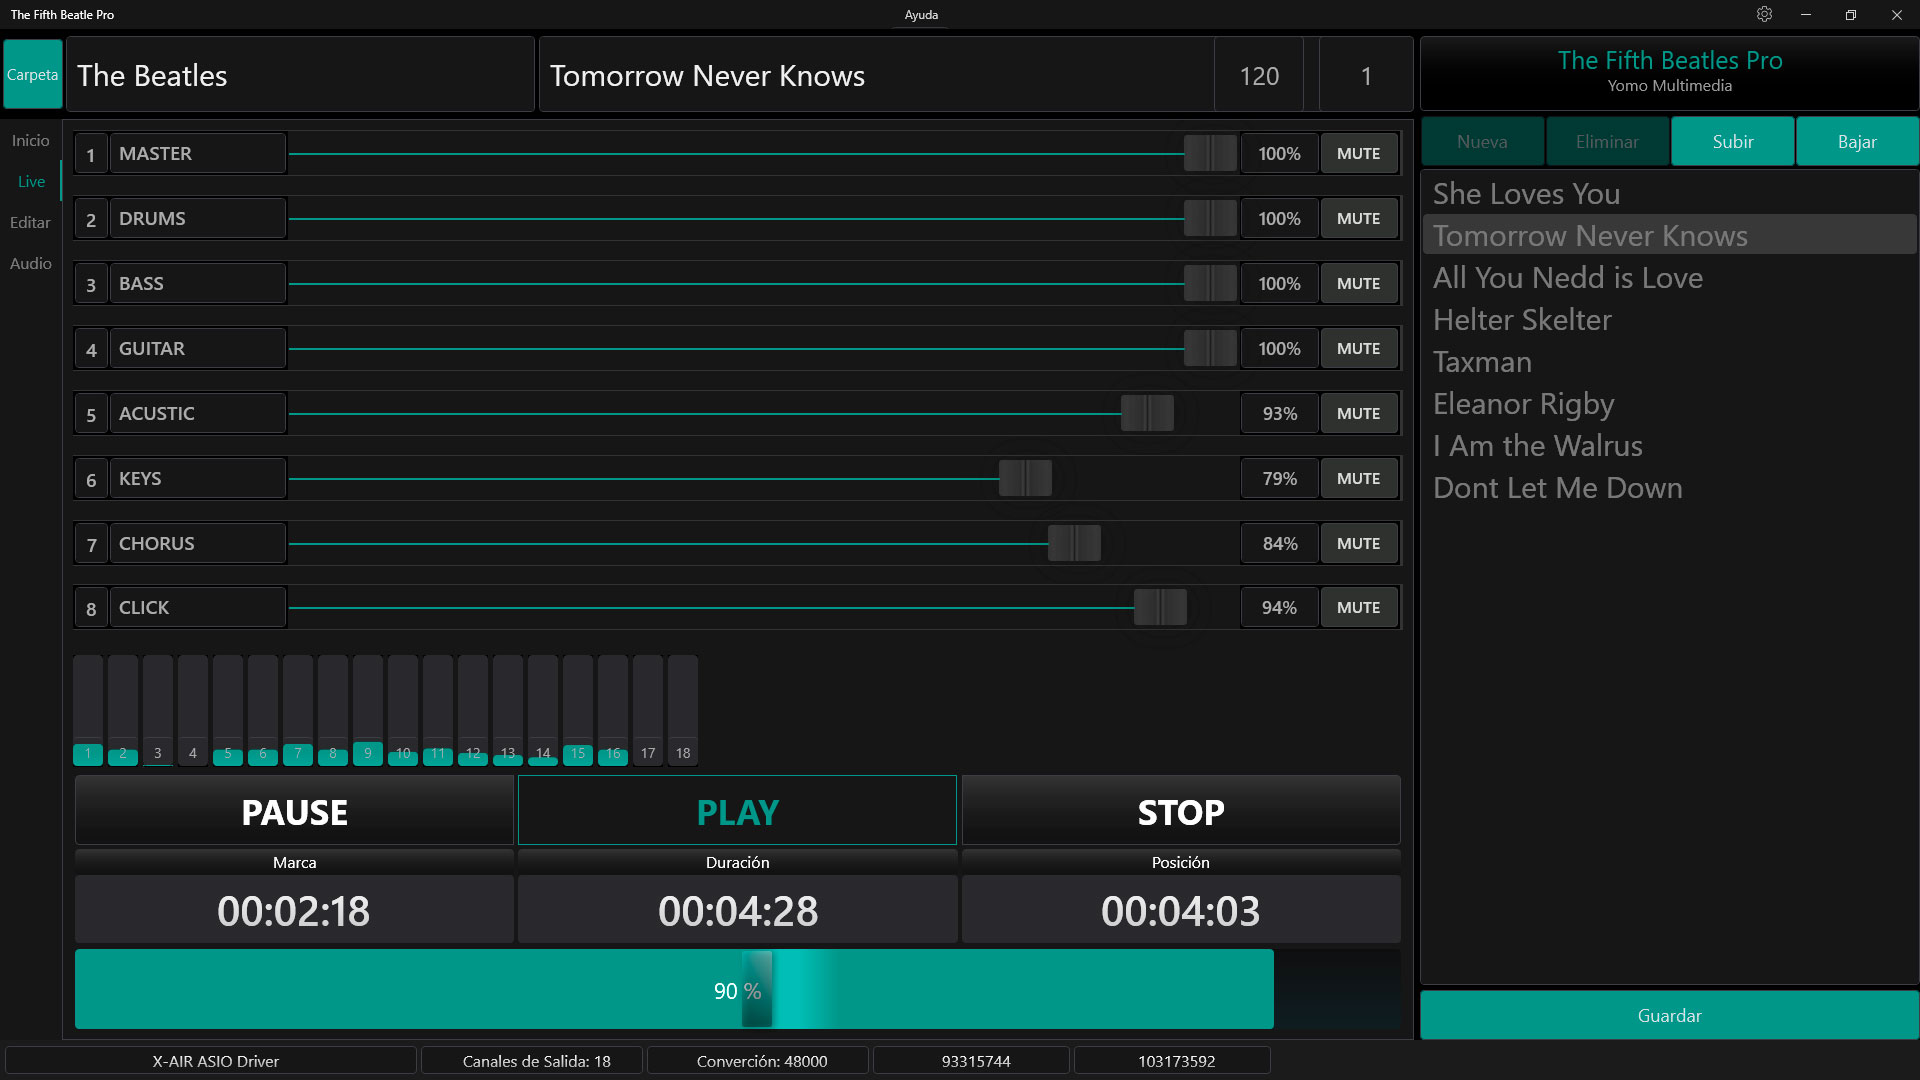Move song down with Bajar
1920x1080 pixels.
(x=1857, y=142)
